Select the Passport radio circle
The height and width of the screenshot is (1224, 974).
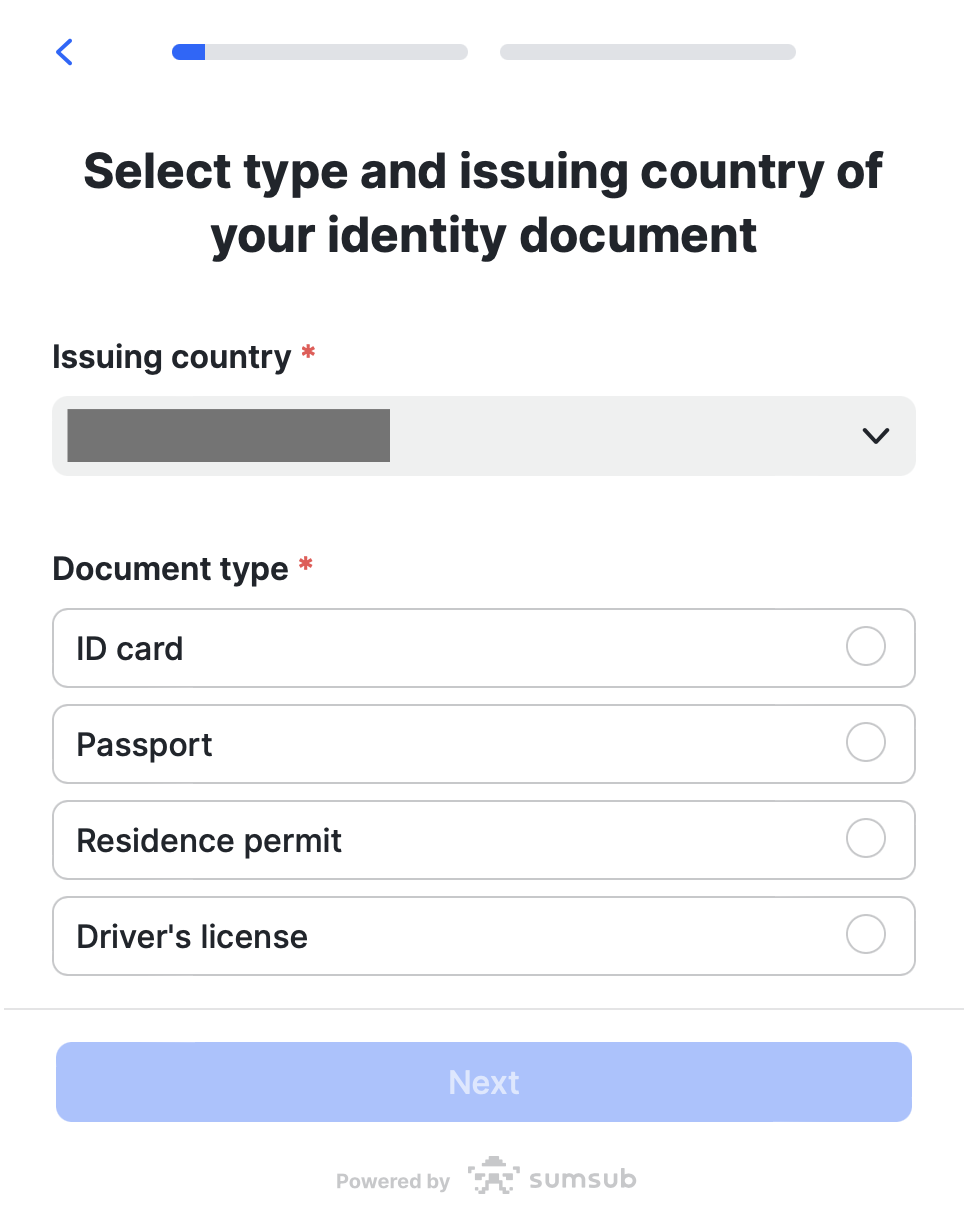865,743
